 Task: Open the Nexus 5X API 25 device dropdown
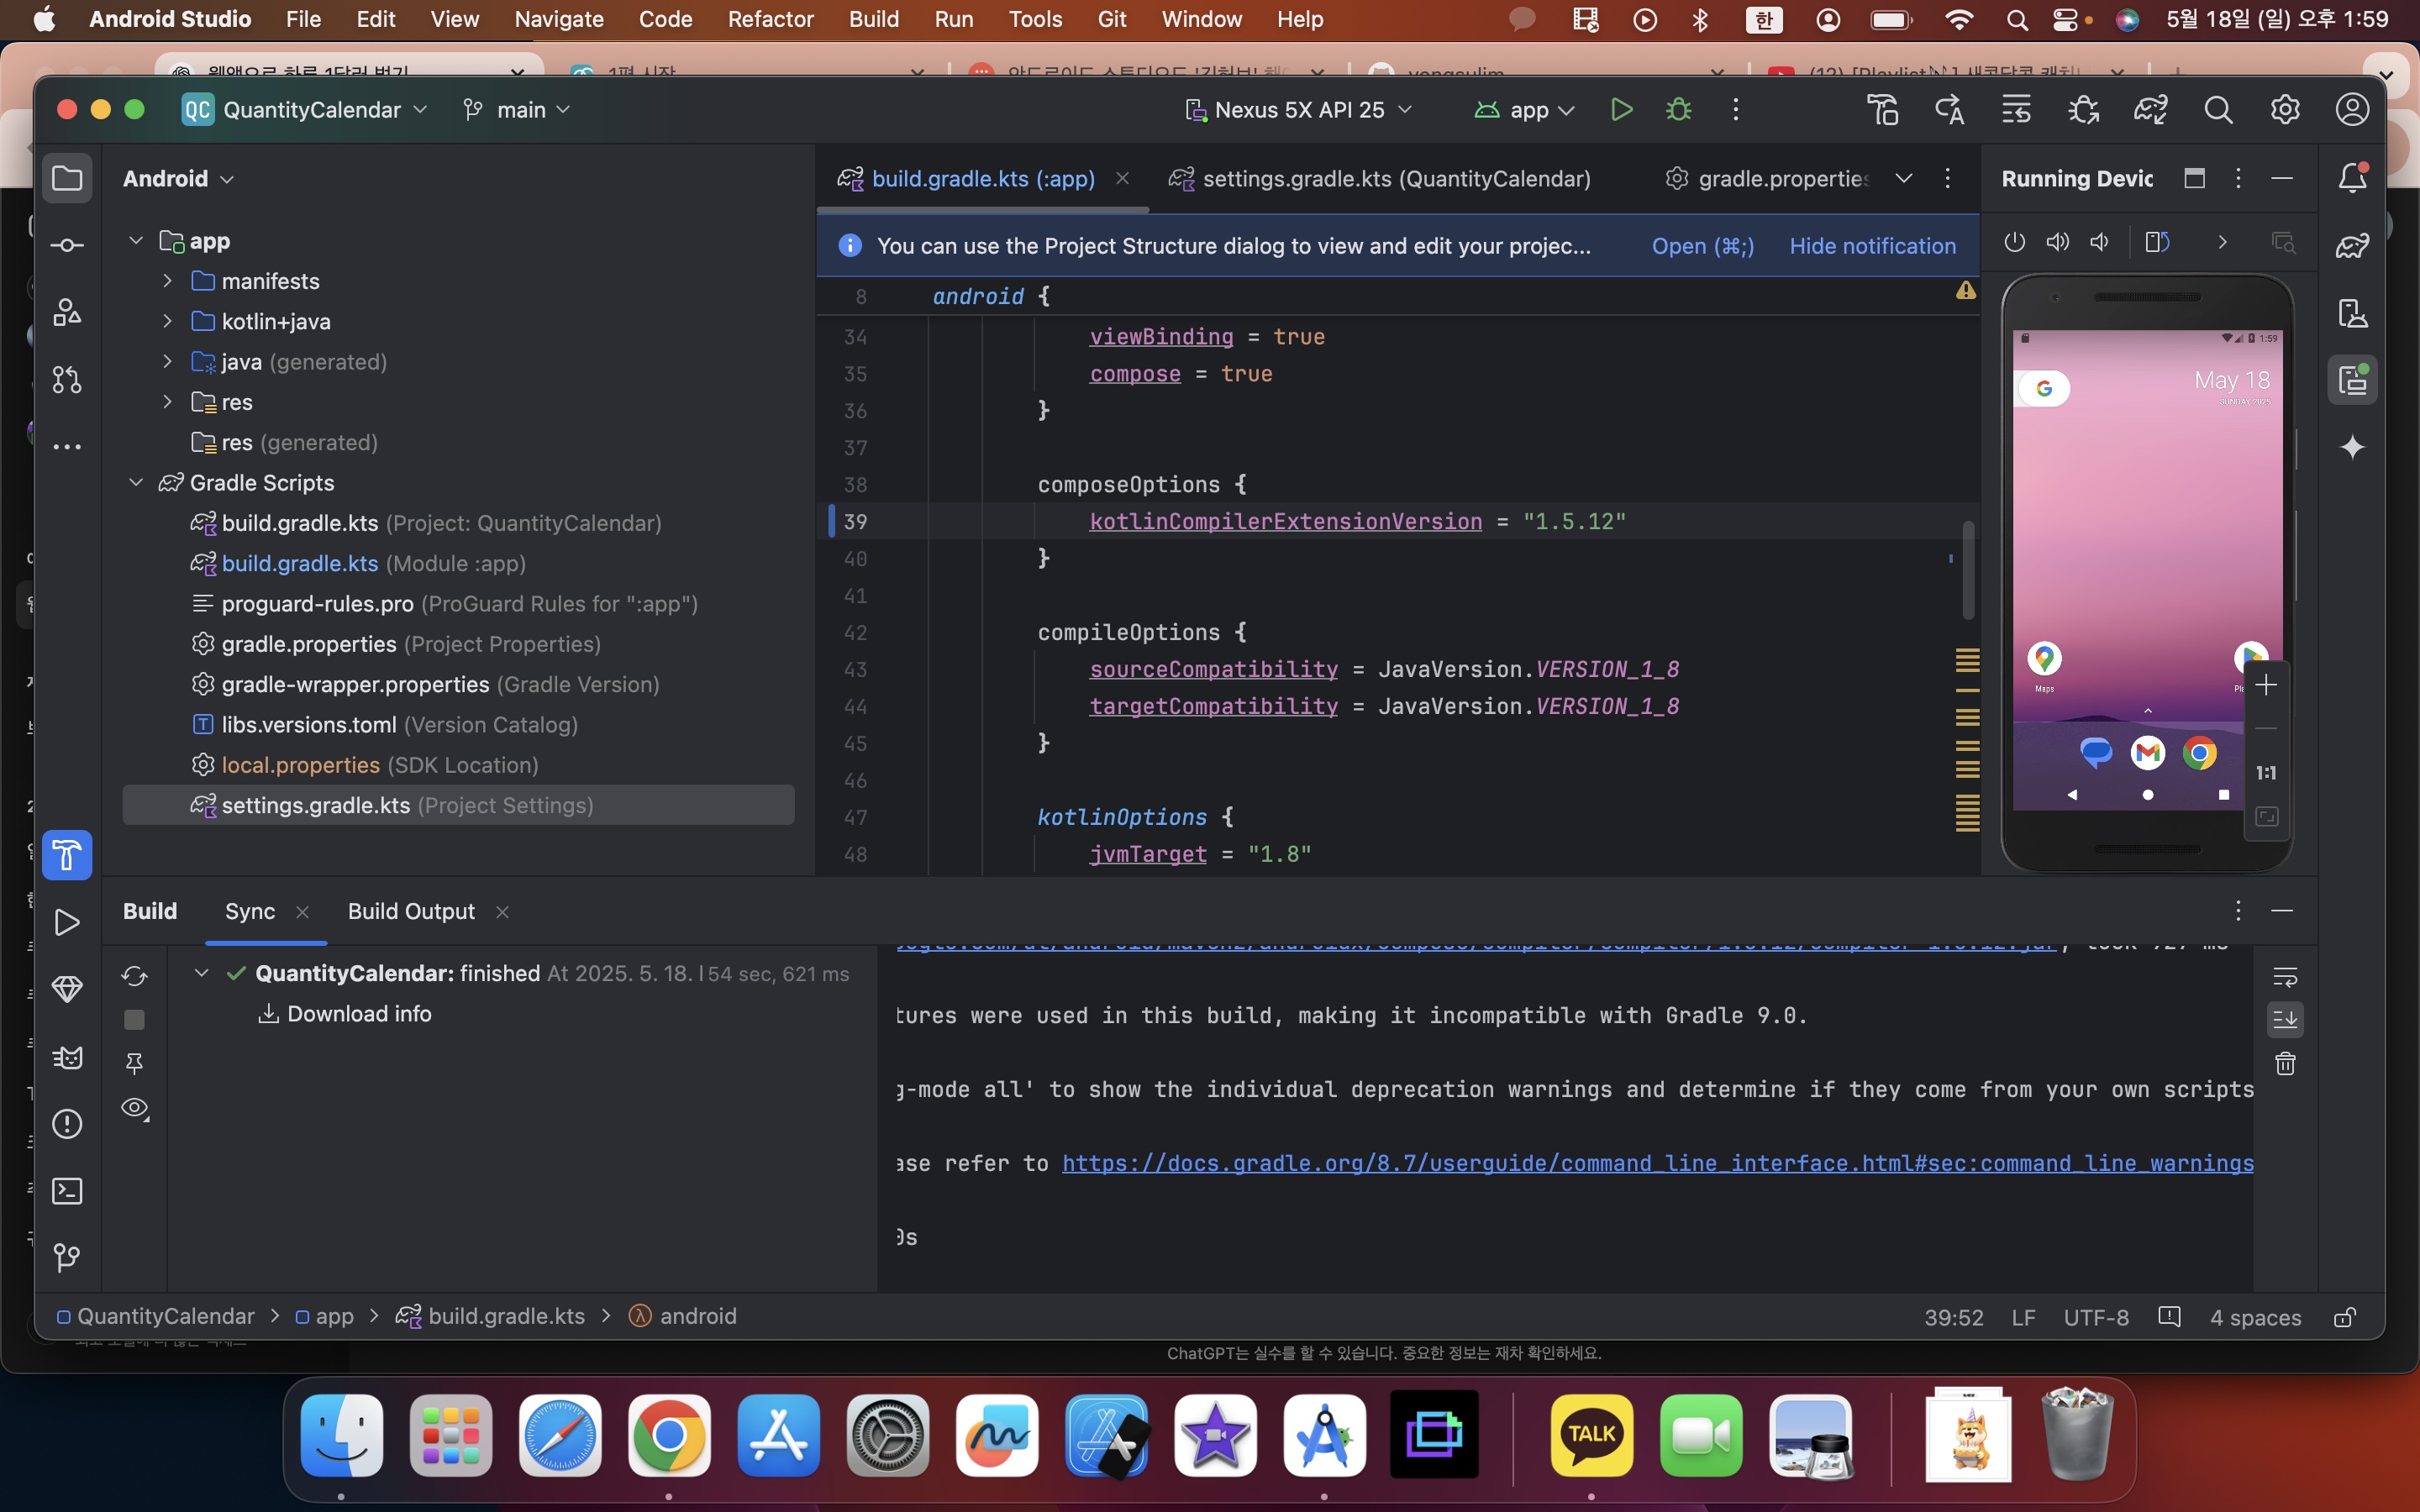1298,110
